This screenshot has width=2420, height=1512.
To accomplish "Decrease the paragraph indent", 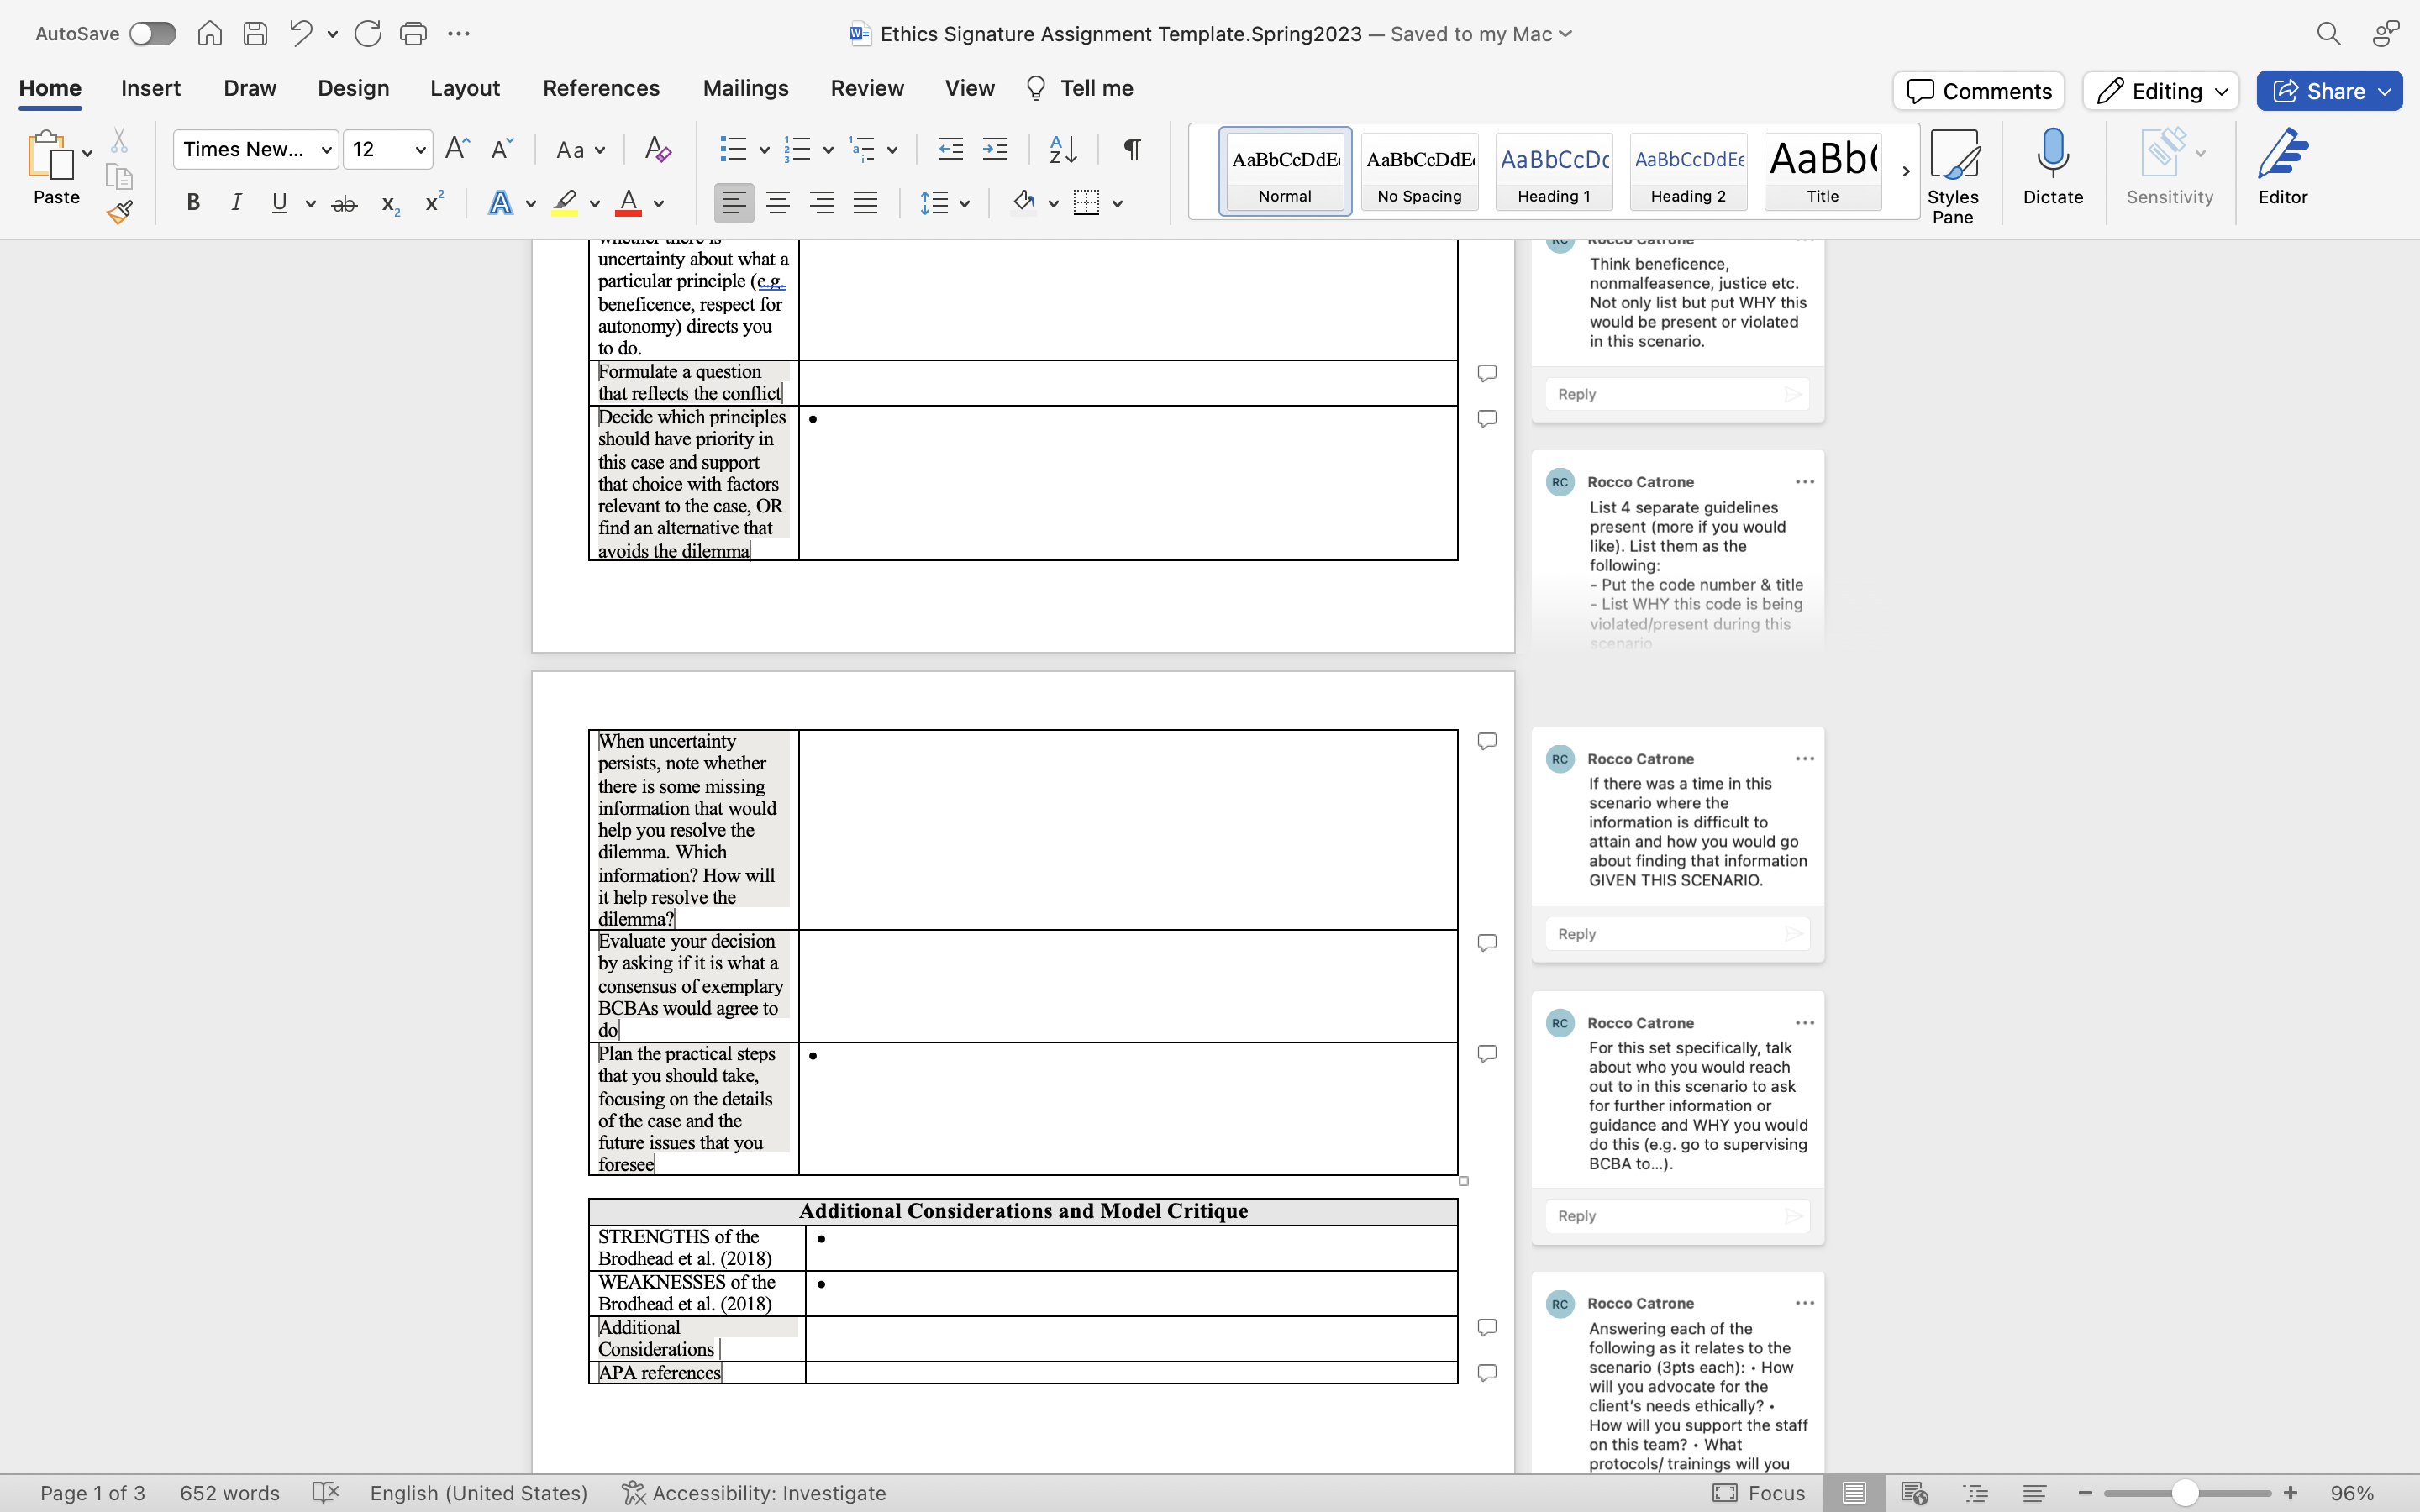I will 950,150.
